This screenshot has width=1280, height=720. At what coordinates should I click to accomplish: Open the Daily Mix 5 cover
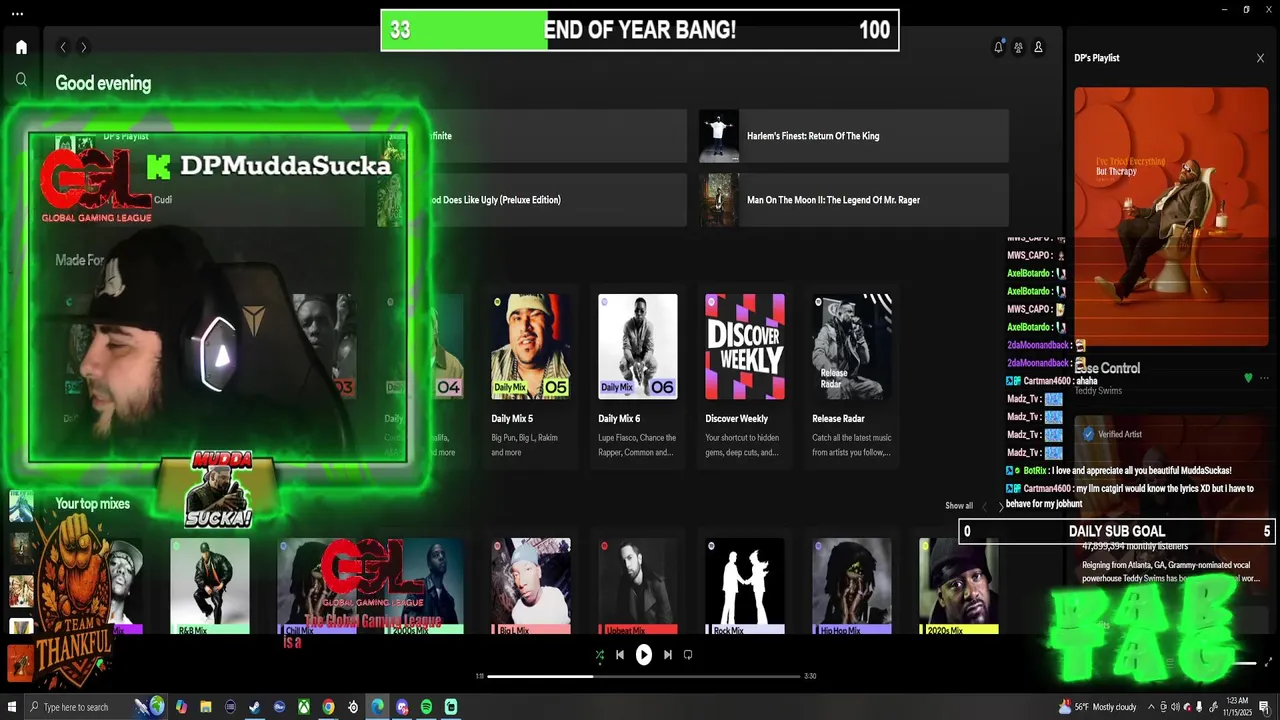tap(530, 346)
